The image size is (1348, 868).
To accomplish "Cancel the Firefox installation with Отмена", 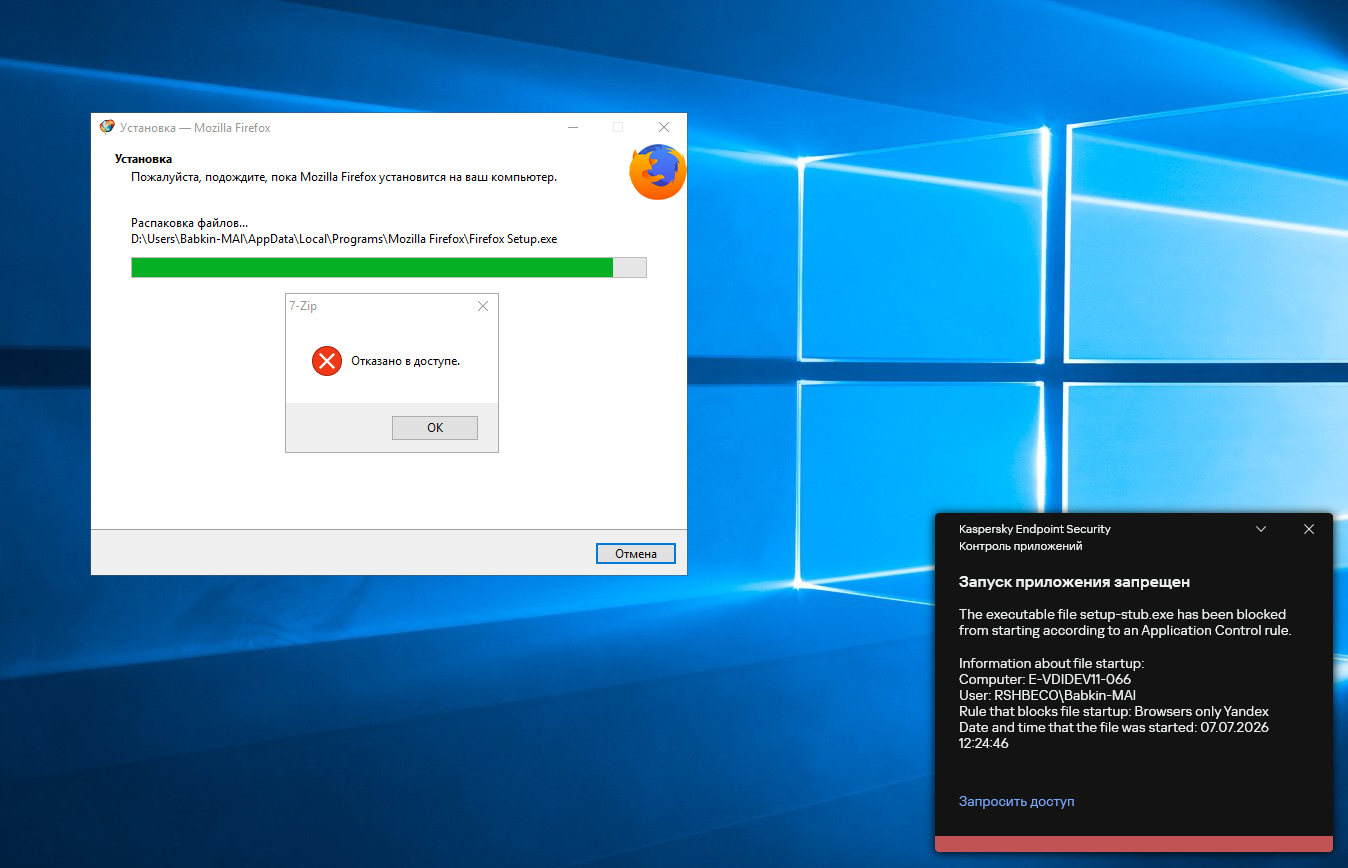I will pyautogui.click(x=636, y=554).
